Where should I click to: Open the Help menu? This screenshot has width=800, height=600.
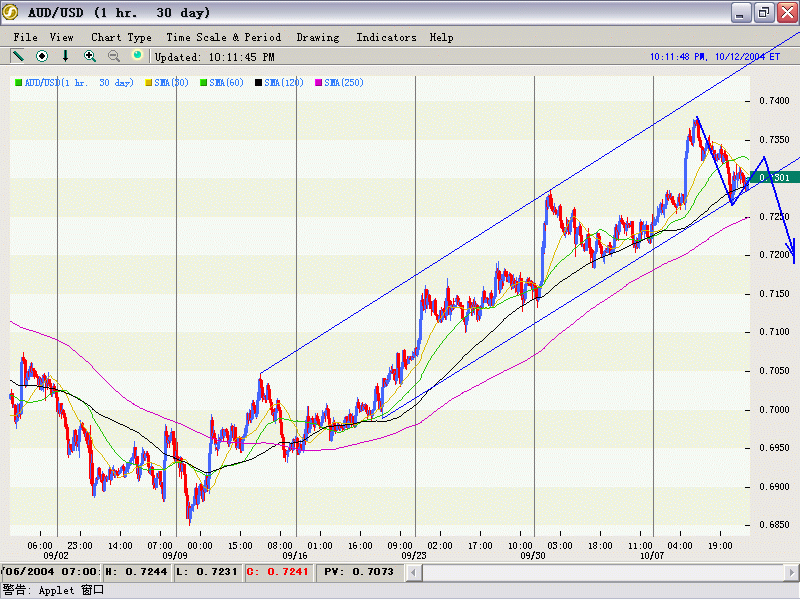441,37
